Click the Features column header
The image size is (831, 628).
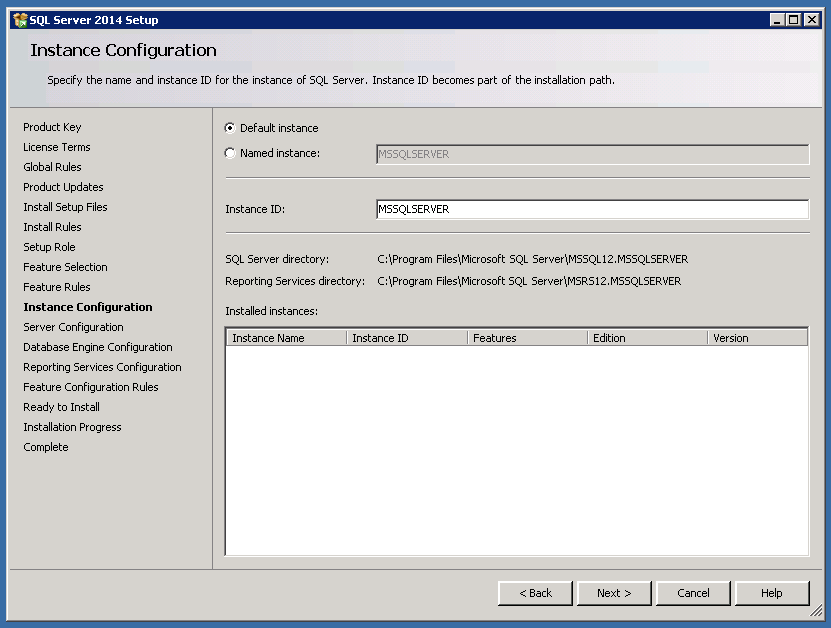point(526,338)
